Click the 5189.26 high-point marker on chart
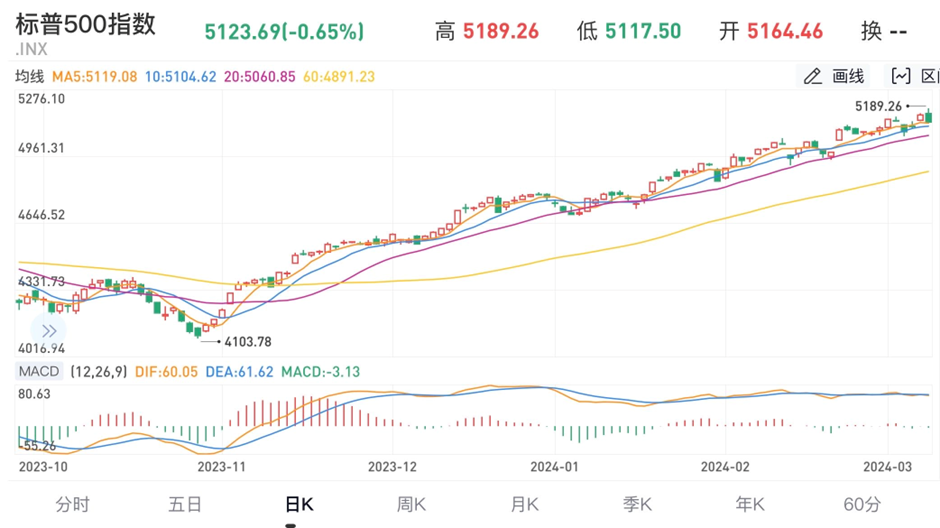The width and height of the screenshot is (940, 528). coord(878,106)
